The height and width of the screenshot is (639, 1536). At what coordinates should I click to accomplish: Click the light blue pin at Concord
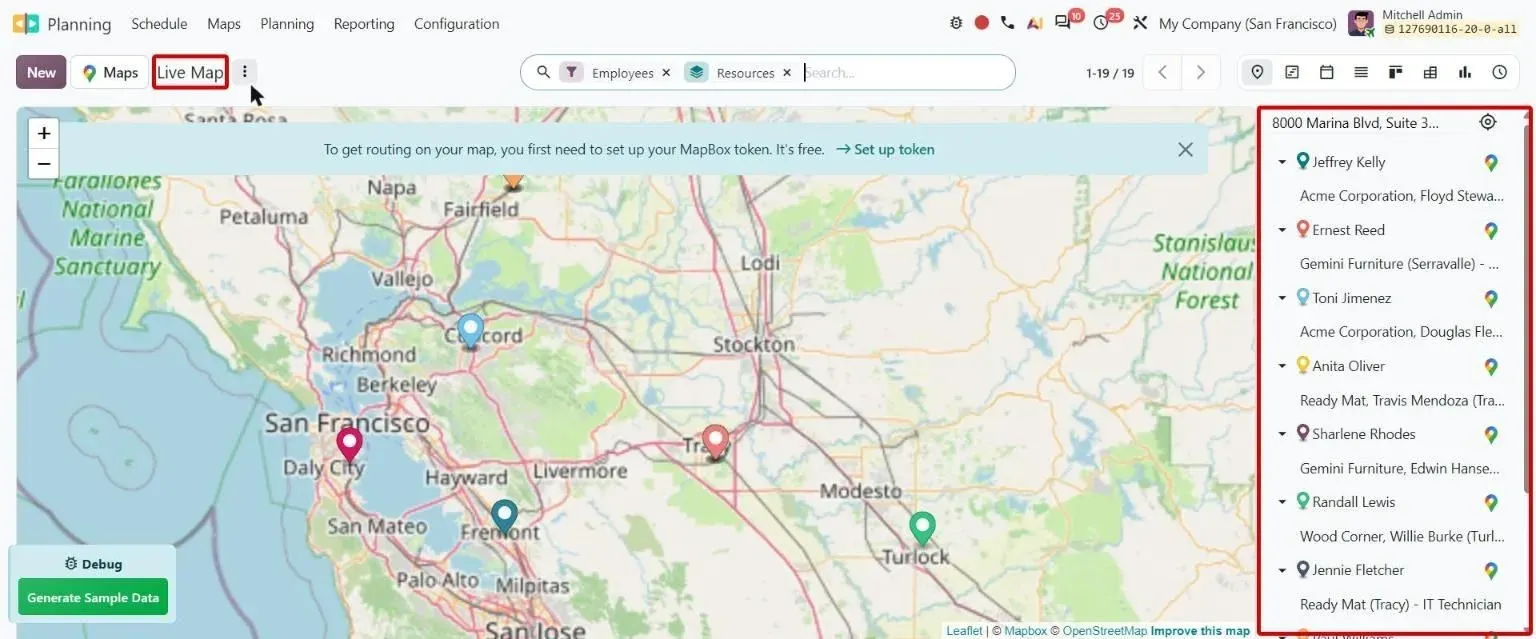470,332
